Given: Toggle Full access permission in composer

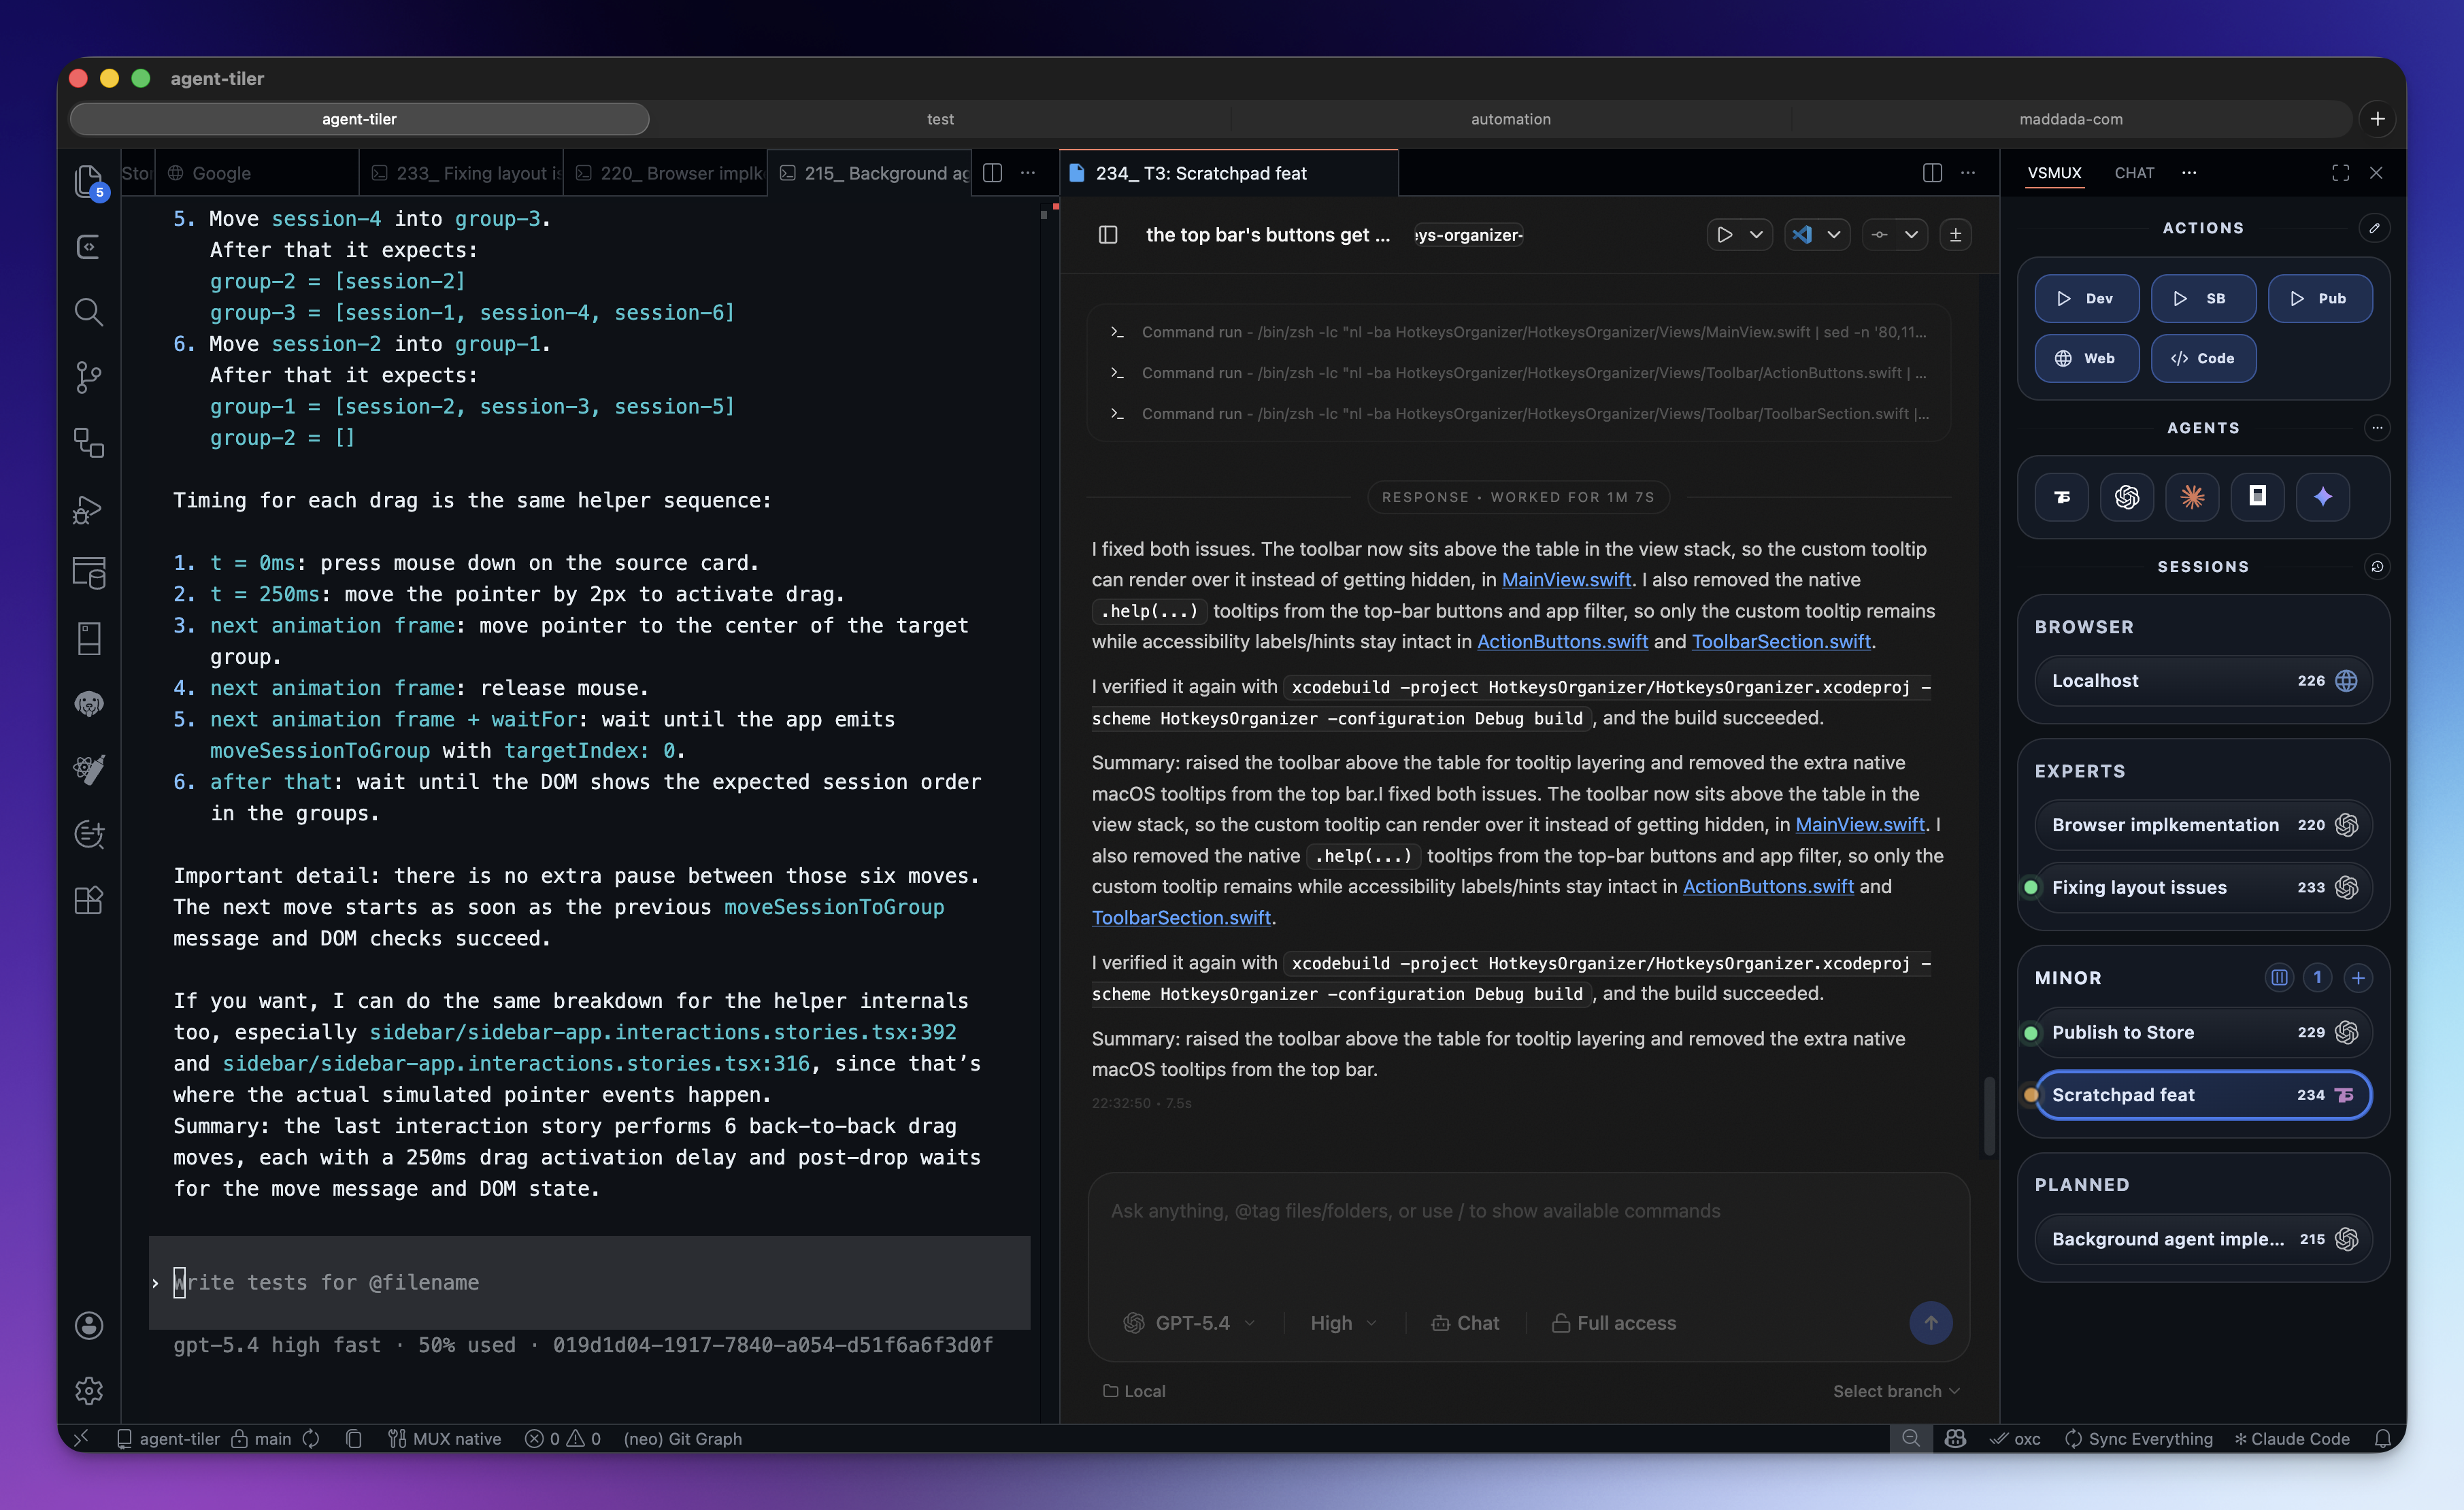Looking at the screenshot, I should point(1614,1323).
